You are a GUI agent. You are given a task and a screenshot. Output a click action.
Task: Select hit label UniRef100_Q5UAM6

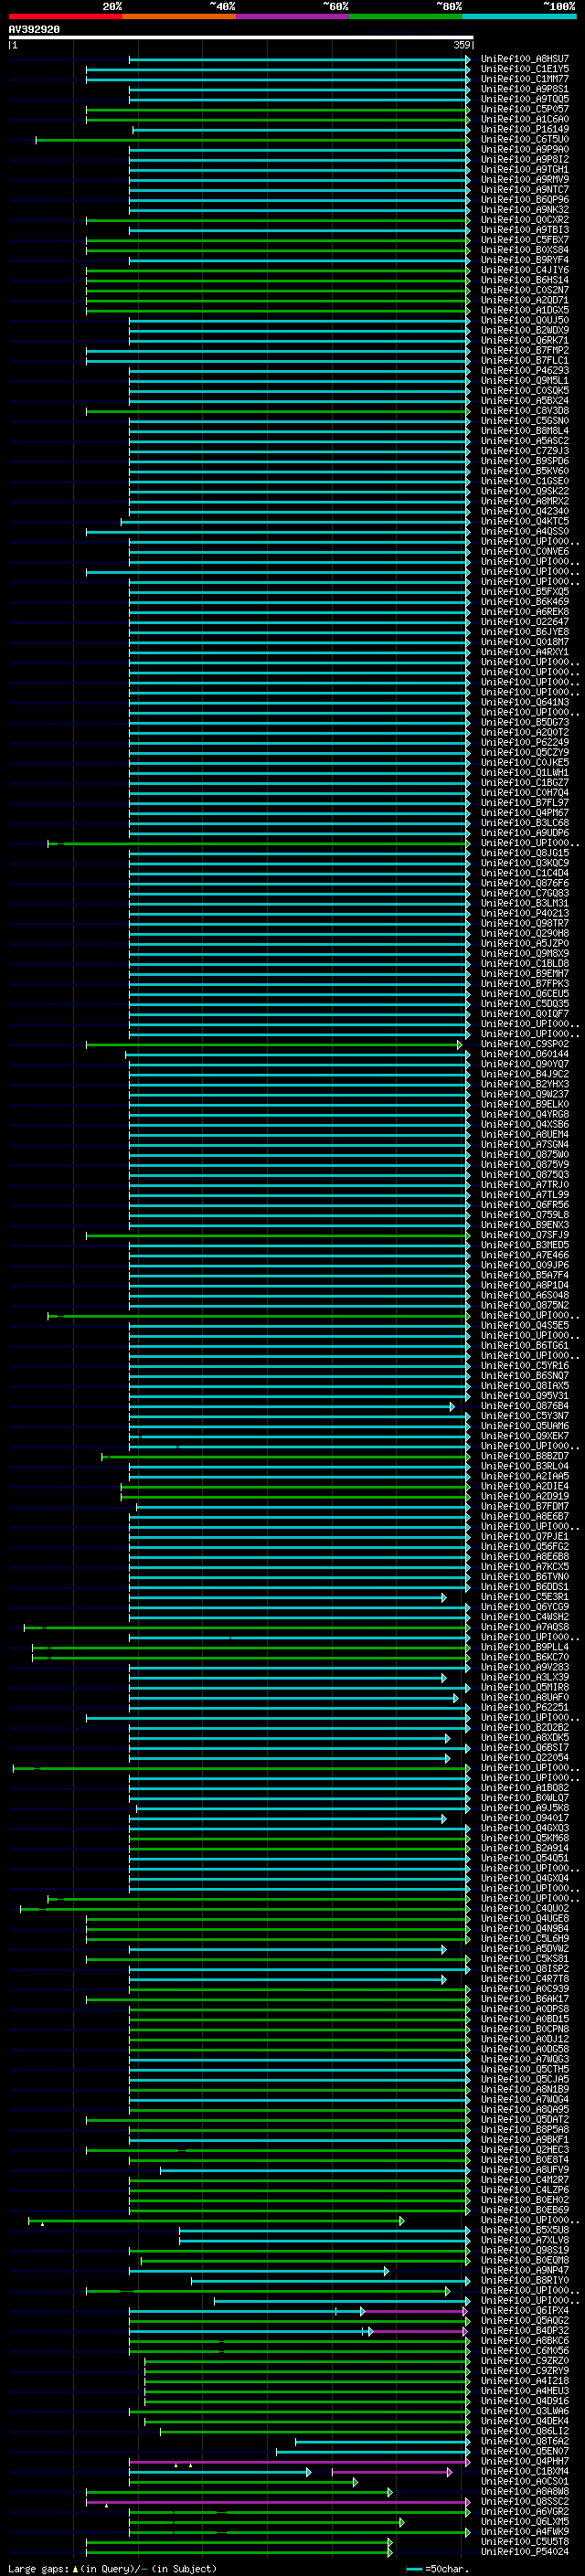525,1426
